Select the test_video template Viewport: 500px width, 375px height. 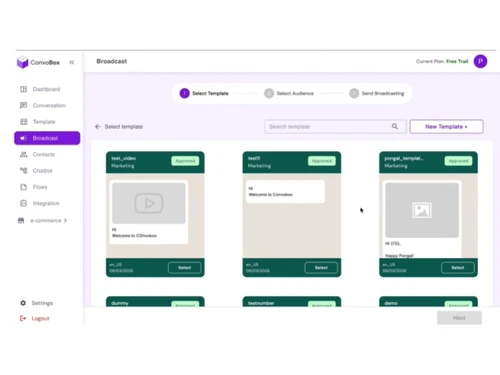(x=185, y=268)
